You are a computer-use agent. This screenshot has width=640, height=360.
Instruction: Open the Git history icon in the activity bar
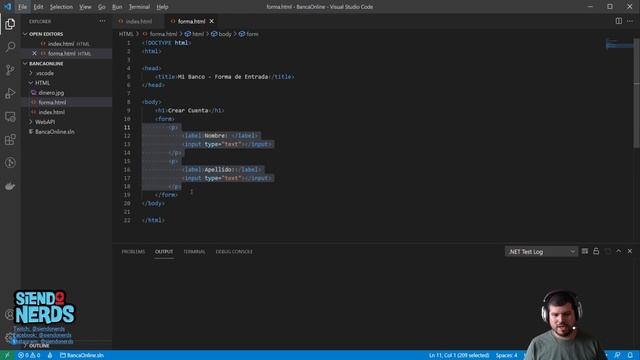pos(10,163)
